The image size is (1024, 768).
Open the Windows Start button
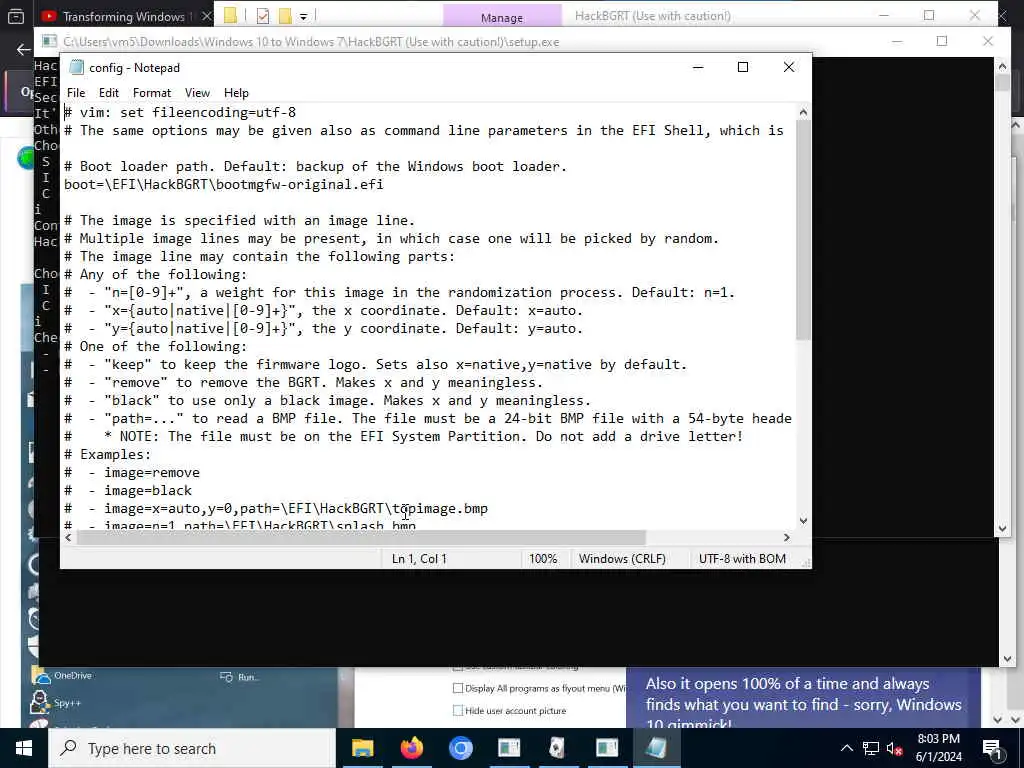pos(24,748)
